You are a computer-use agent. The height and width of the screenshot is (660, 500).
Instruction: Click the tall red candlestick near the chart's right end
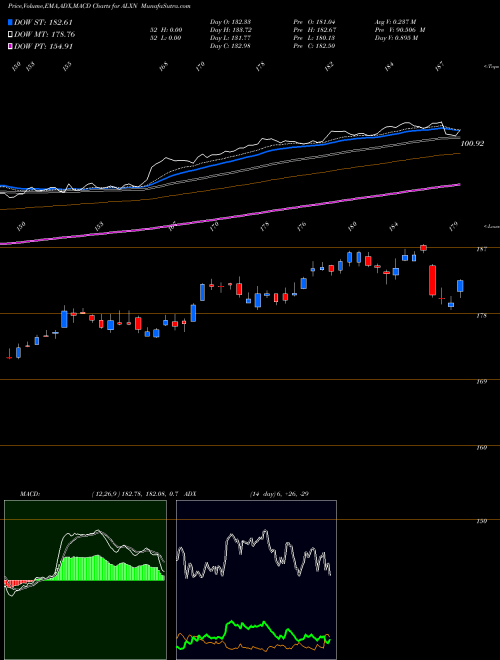tap(432, 280)
